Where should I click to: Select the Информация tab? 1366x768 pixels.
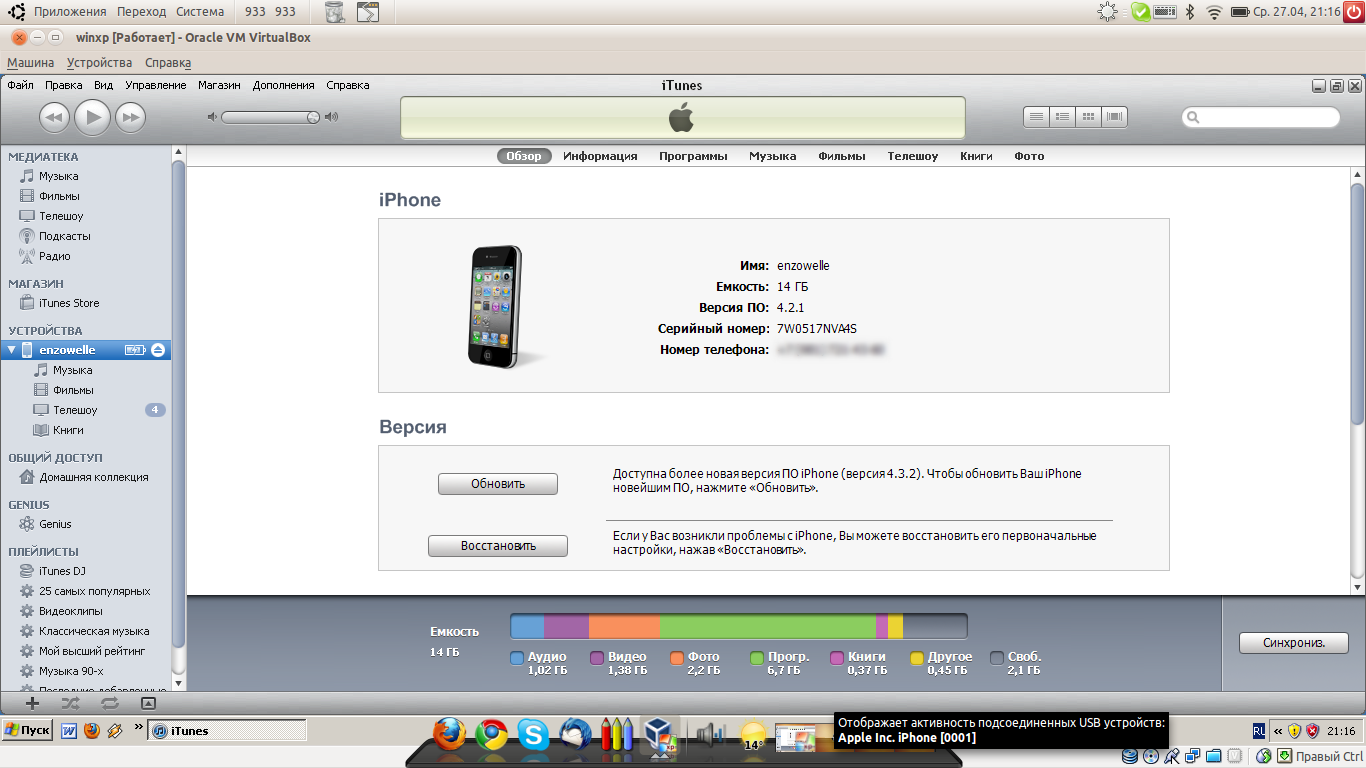click(600, 156)
